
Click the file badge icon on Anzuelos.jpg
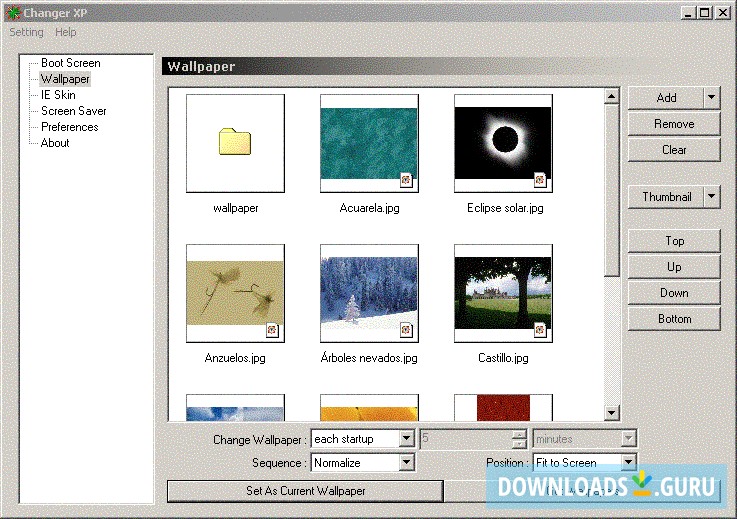[x=272, y=330]
